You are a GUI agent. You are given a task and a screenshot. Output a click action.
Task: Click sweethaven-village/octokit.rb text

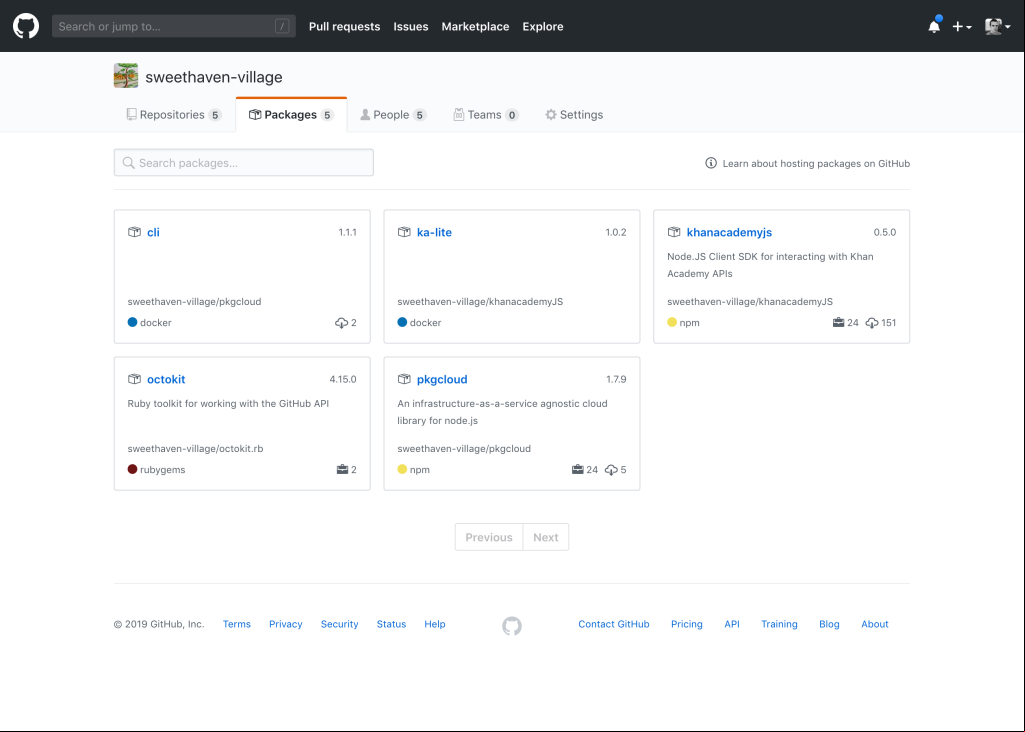195,449
